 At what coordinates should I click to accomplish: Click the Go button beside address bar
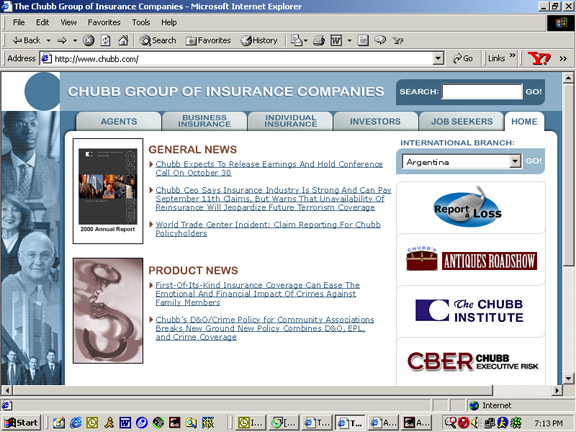[x=462, y=58]
